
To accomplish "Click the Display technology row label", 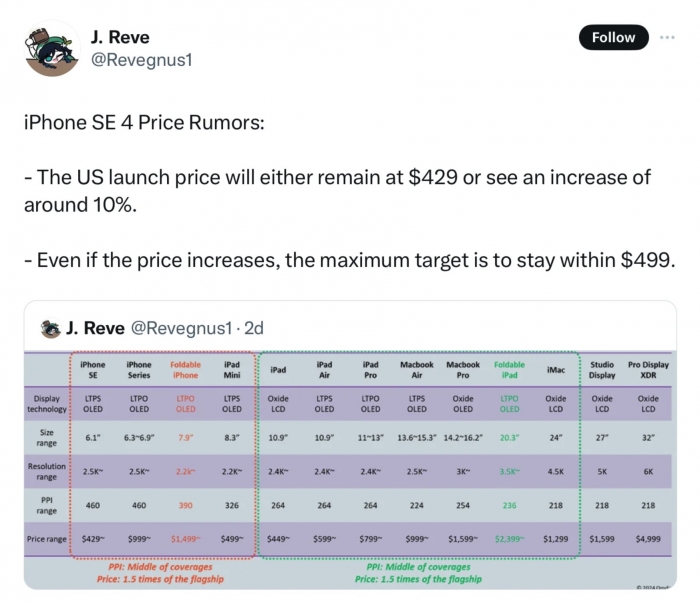I will (x=46, y=403).
